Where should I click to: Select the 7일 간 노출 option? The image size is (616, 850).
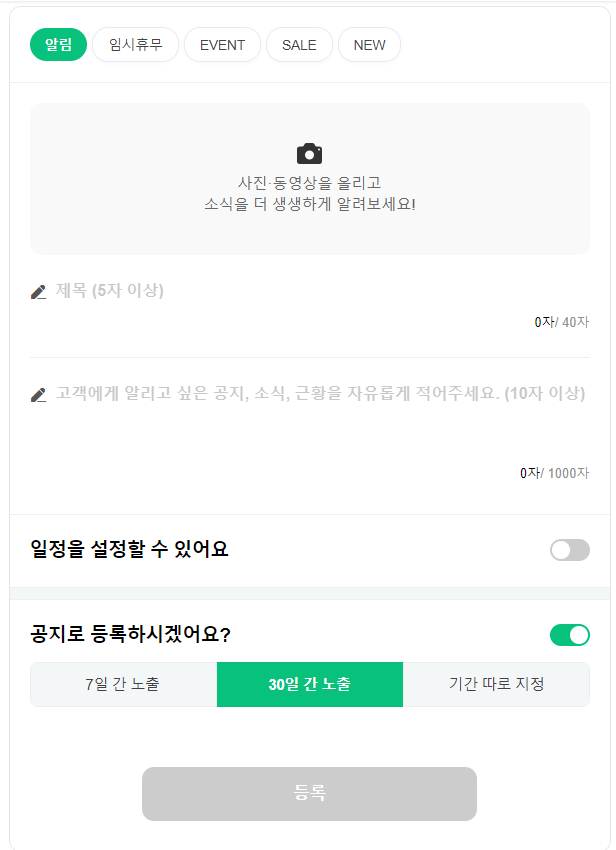pyautogui.click(x=124, y=684)
